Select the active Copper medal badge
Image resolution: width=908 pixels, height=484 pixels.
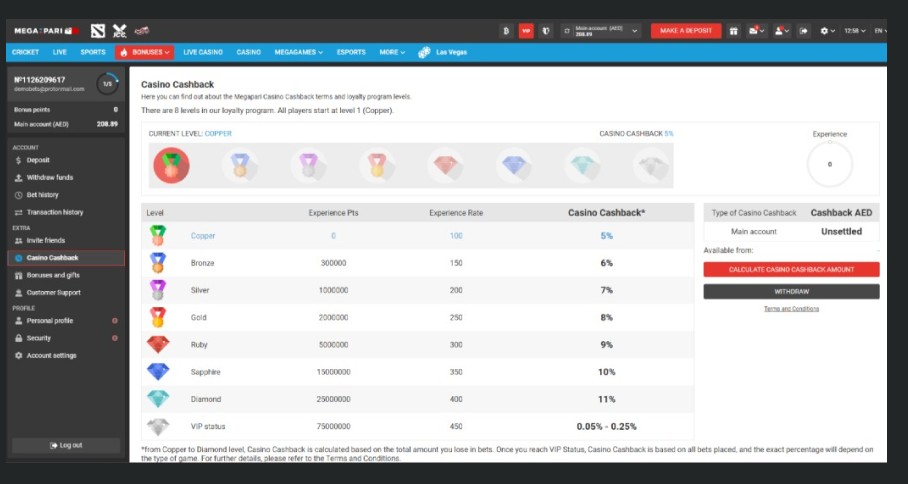pyautogui.click(x=171, y=165)
